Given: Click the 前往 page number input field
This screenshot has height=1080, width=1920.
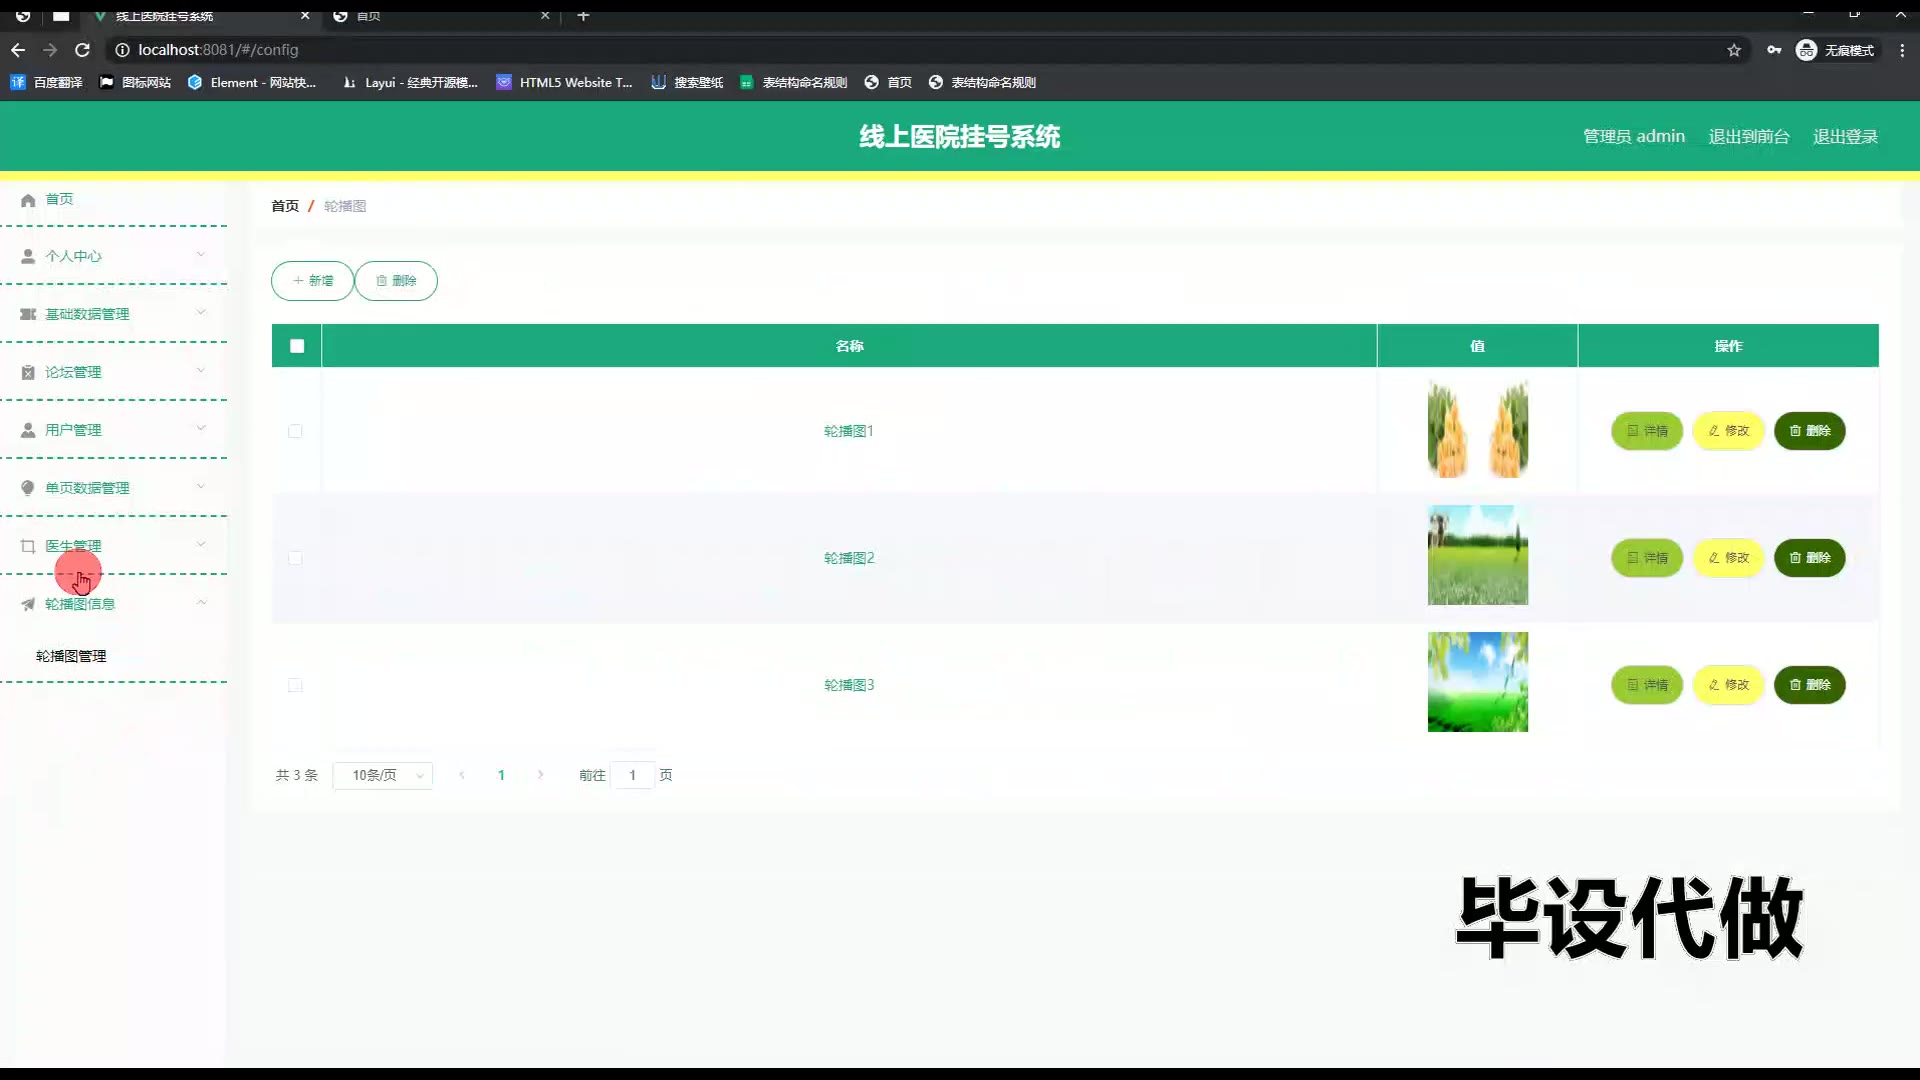Looking at the screenshot, I should click(x=633, y=776).
